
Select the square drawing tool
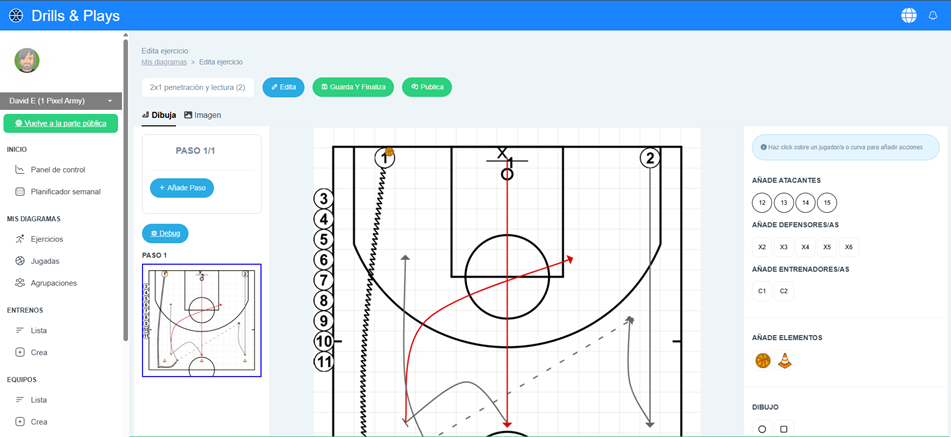click(x=784, y=429)
